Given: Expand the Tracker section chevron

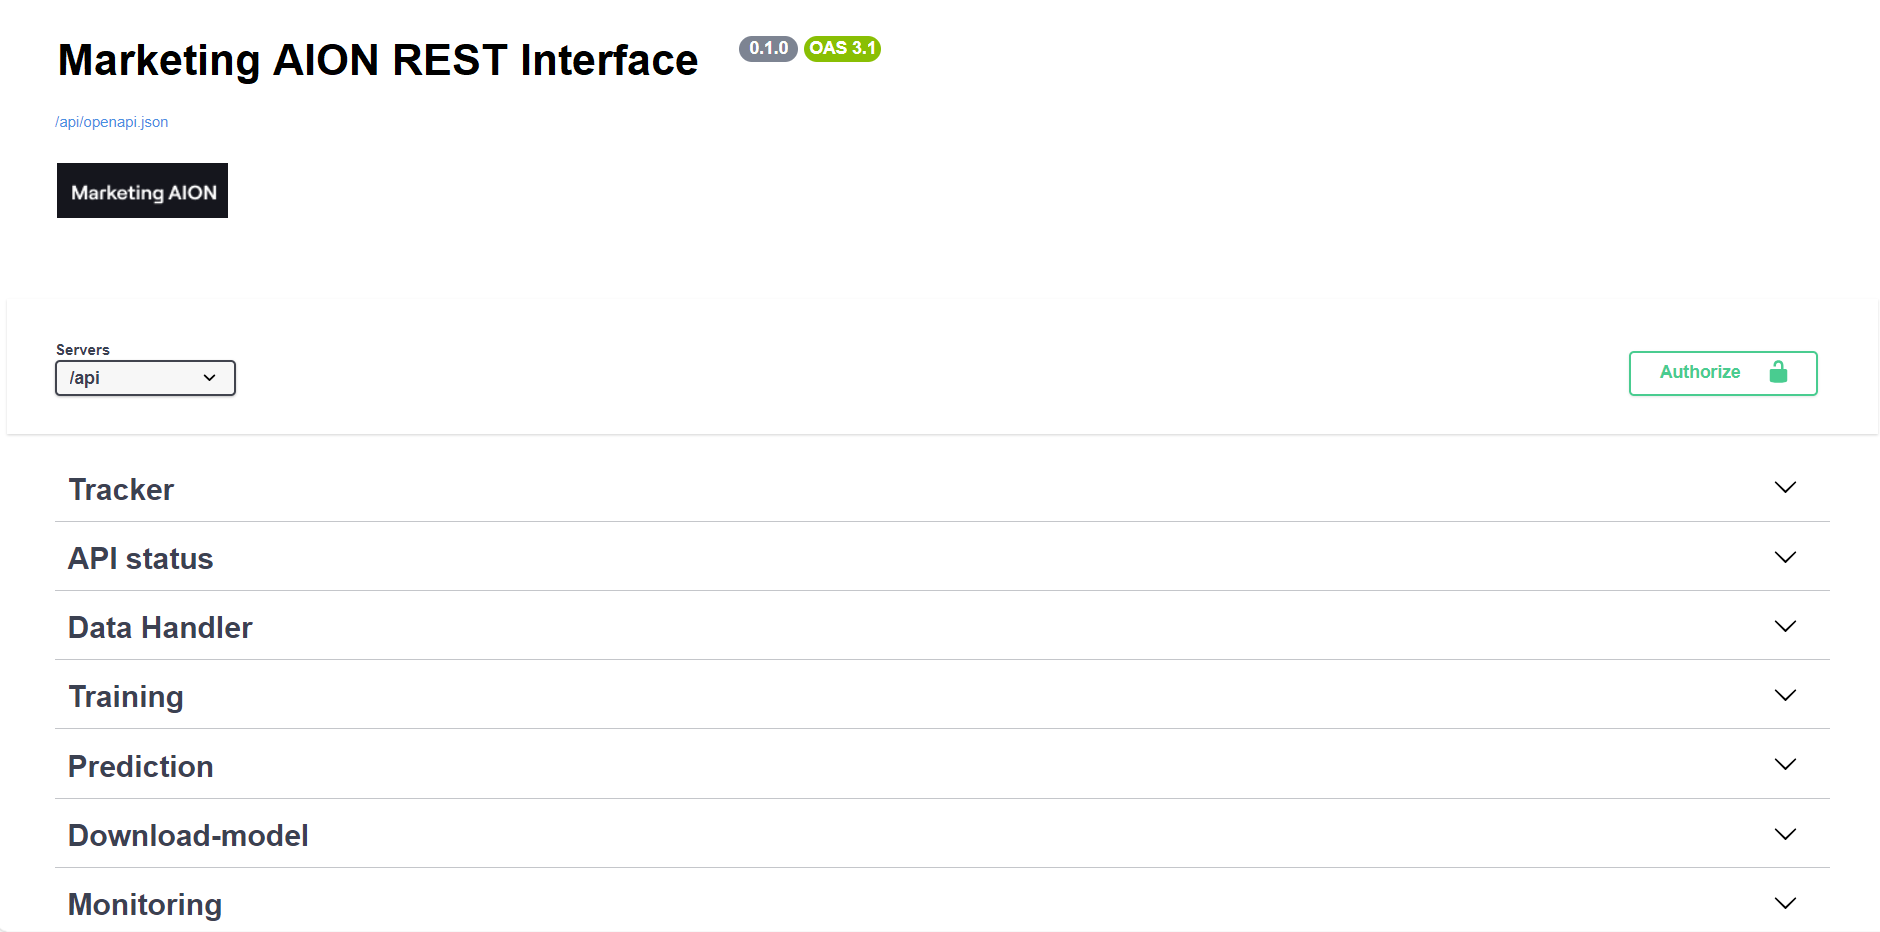Looking at the screenshot, I should [1785, 488].
